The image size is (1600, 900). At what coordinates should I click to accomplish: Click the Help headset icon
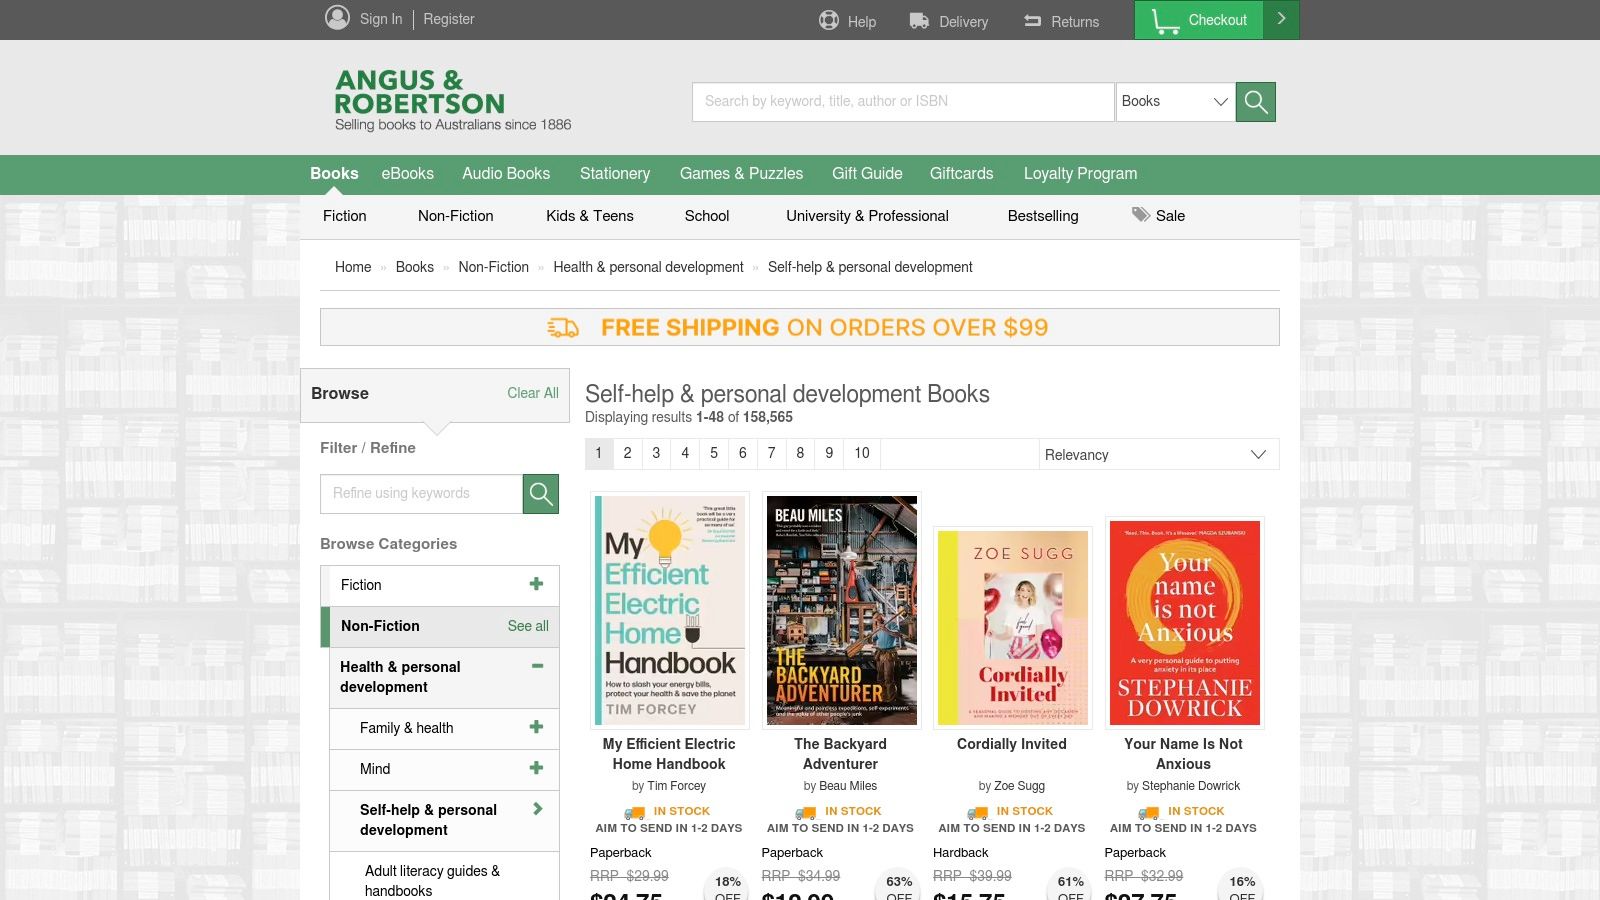click(x=829, y=20)
